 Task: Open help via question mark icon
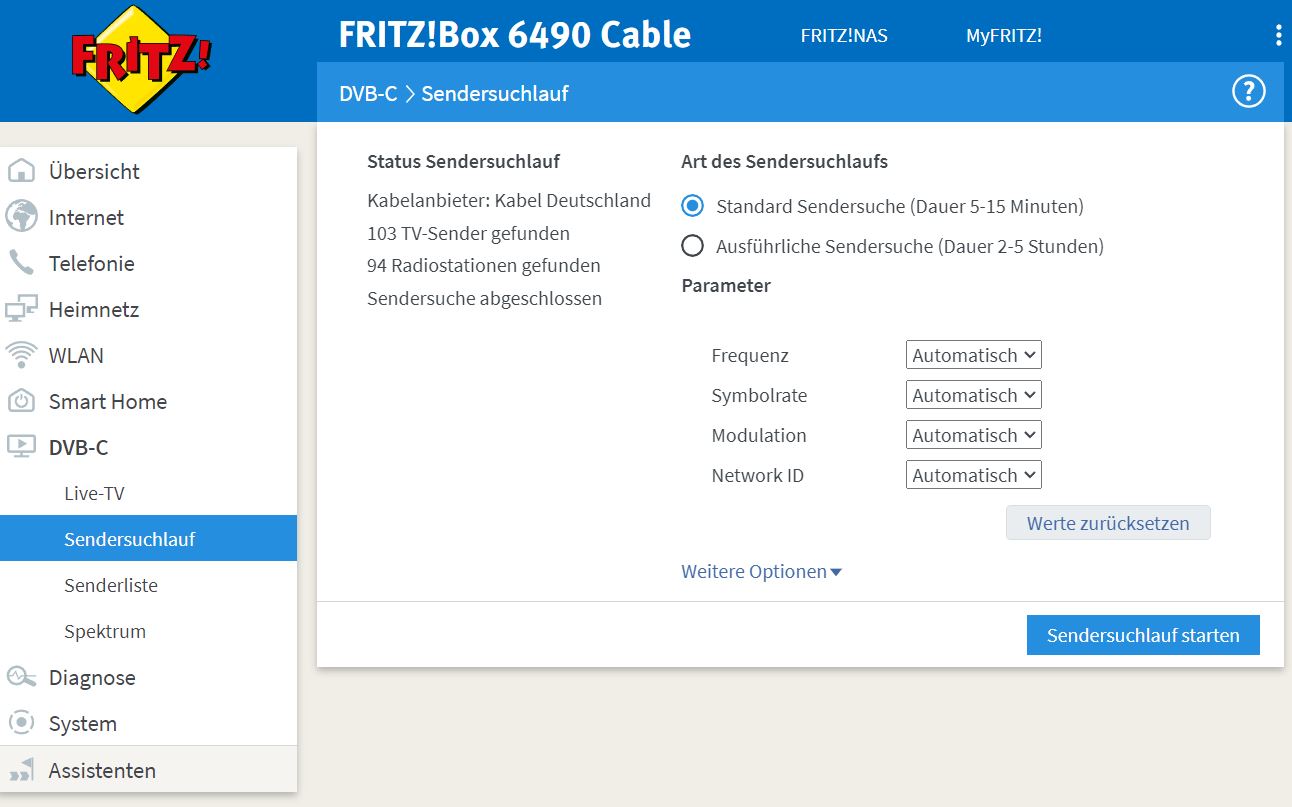click(x=1248, y=93)
